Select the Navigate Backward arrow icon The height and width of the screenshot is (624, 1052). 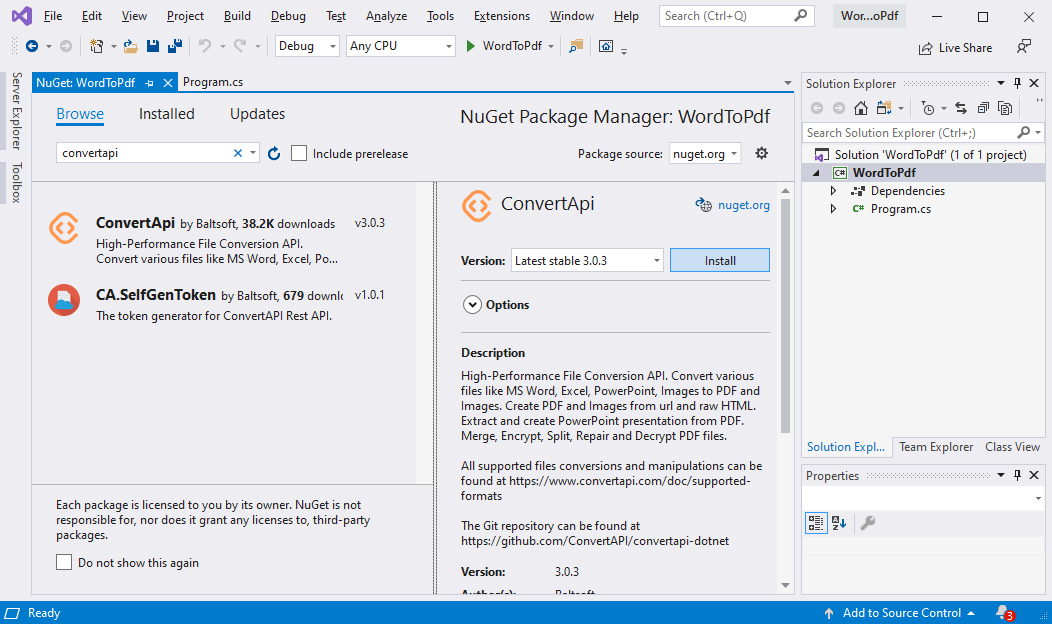click(32, 46)
